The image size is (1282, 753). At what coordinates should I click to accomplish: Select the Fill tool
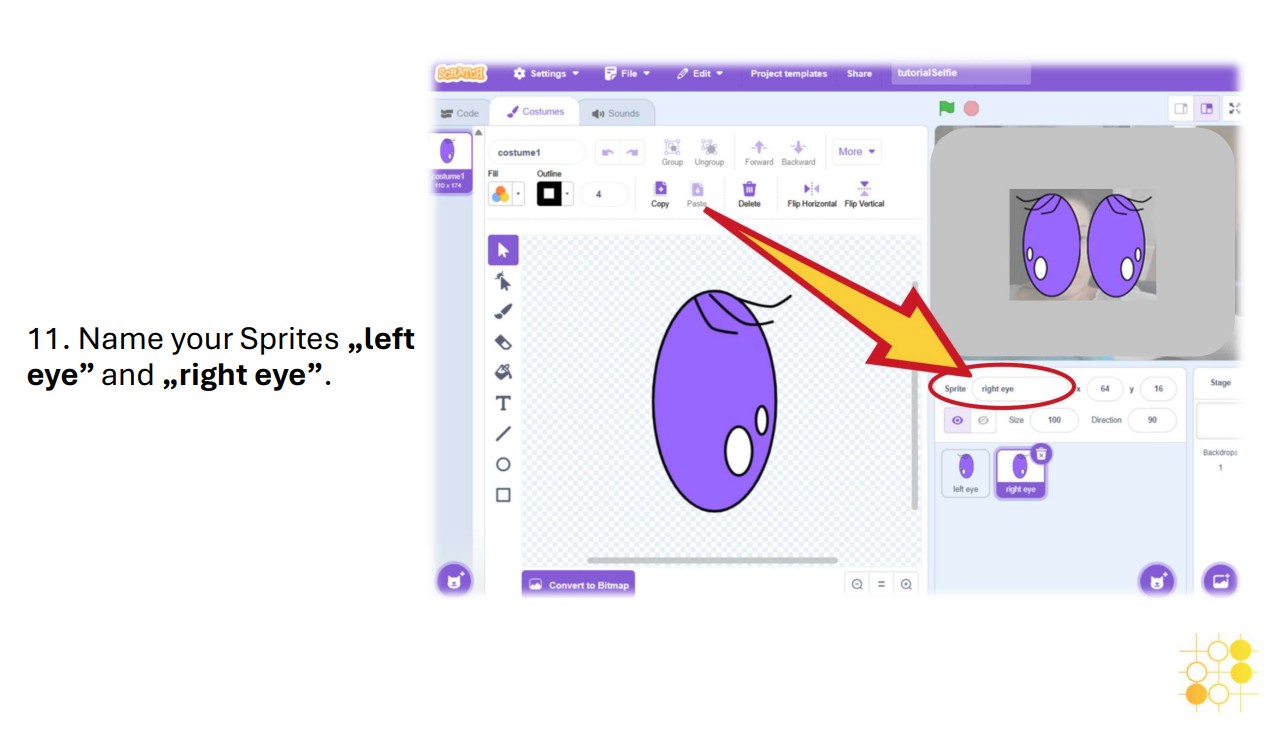503,372
